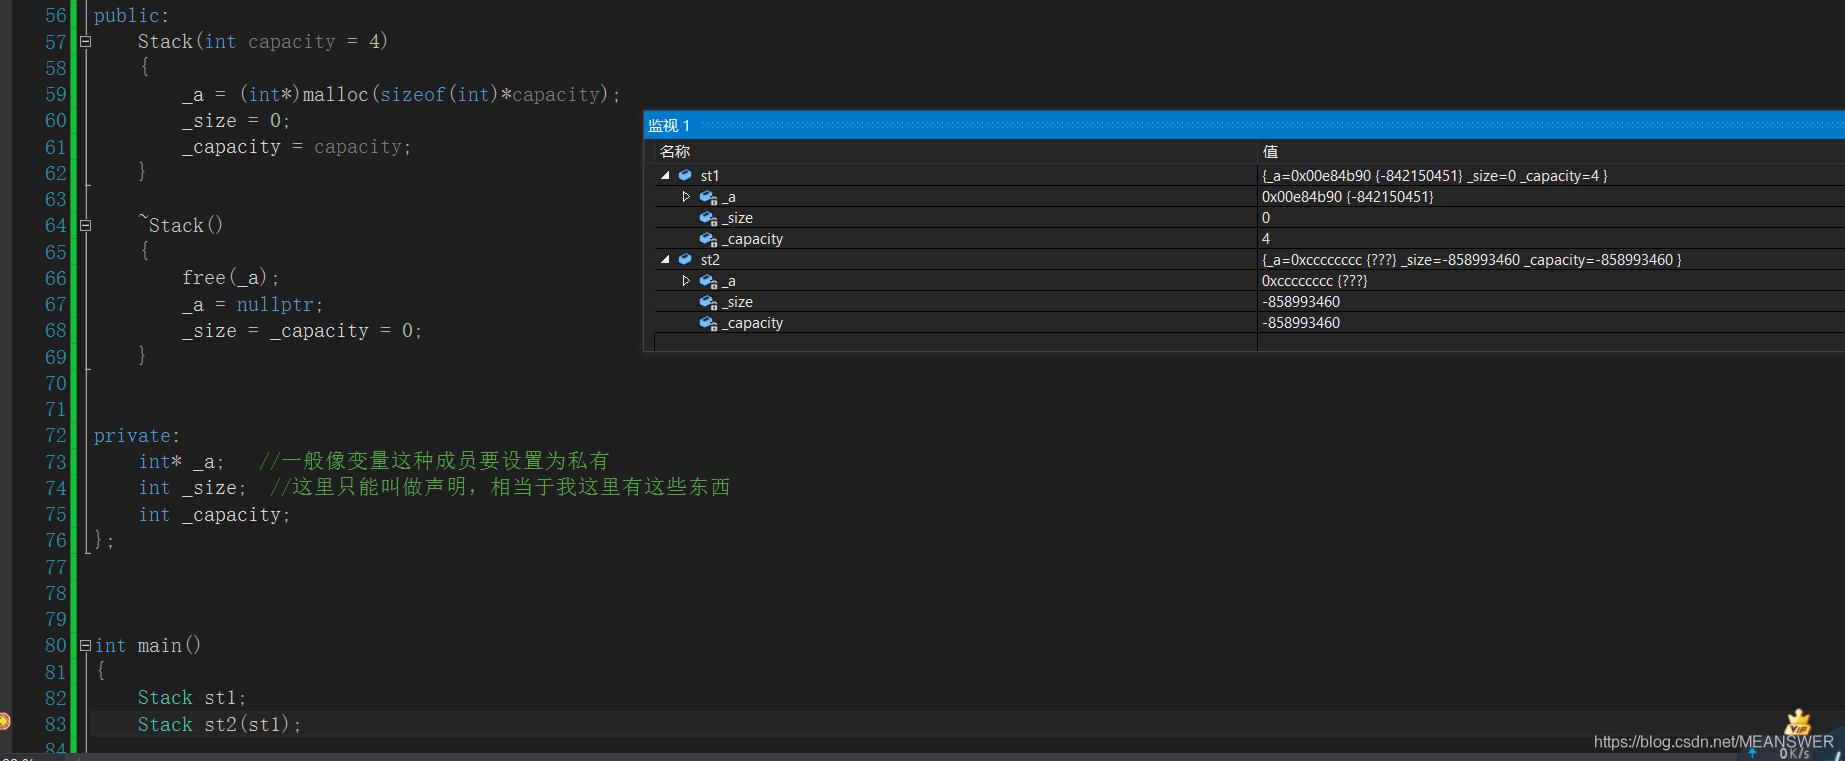1845x761 pixels.
Task: Expand the _a pointer under st1
Action: pos(686,197)
